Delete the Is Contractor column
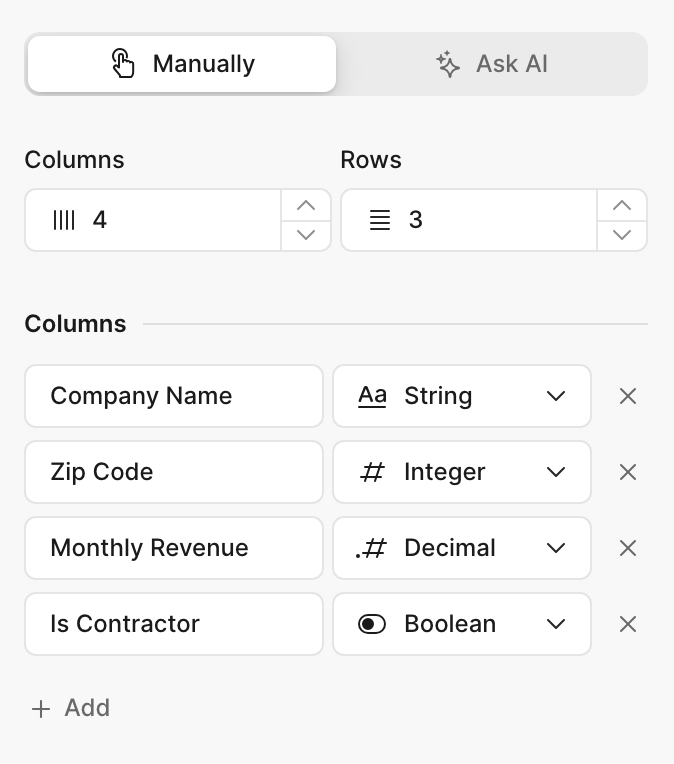 pos(628,624)
